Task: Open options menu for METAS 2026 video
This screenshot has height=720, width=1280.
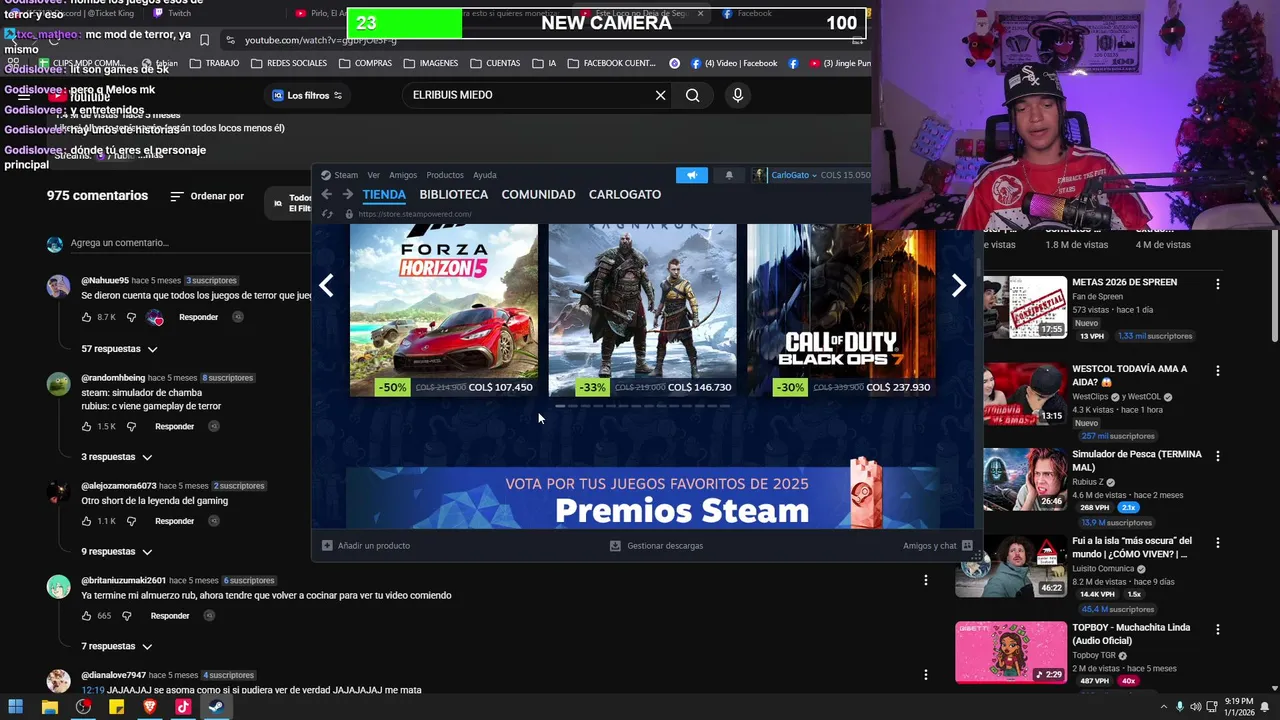Action: pyautogui.click(x=1217, y=284)
